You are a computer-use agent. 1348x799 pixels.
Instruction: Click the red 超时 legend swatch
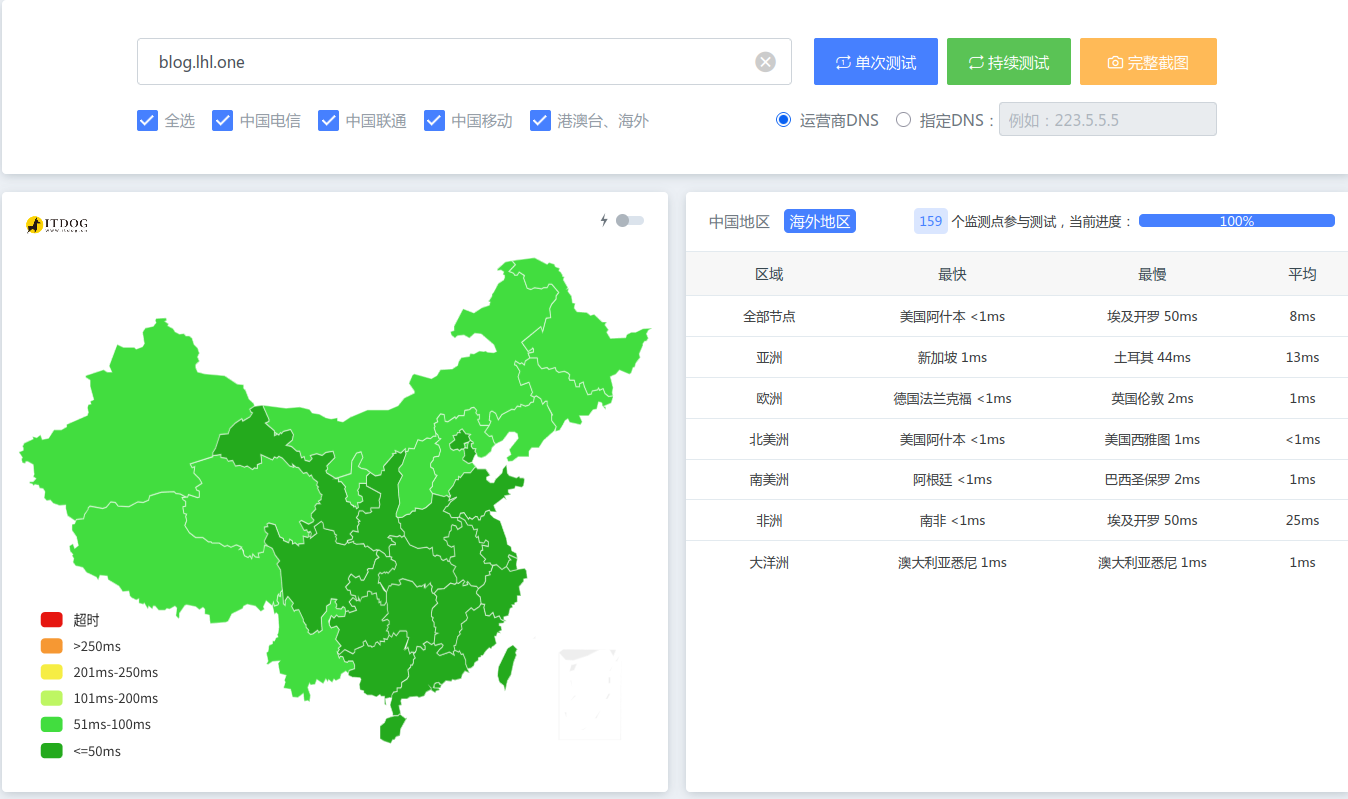pyautogui.click(x=51, y=619)
